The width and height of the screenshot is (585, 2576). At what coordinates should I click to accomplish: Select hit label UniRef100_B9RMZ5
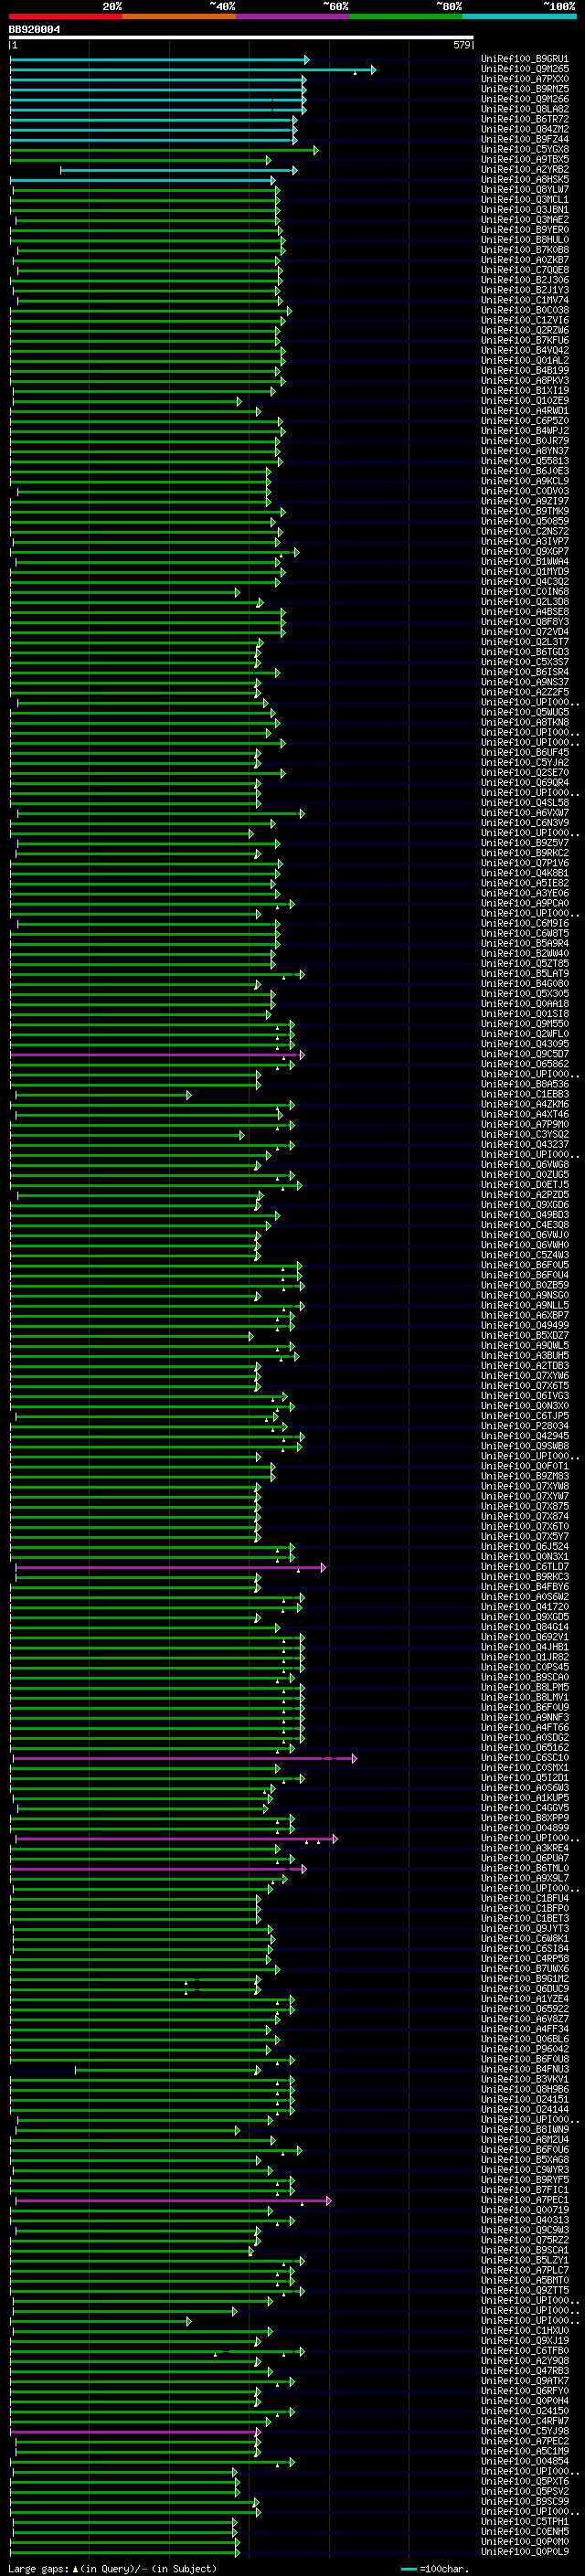(524, 89)
